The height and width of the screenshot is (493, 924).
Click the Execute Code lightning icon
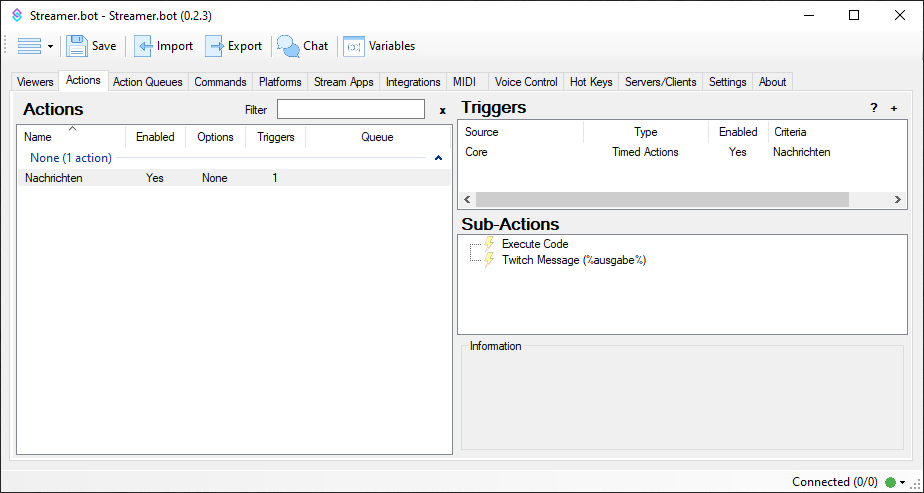[490, 244]
